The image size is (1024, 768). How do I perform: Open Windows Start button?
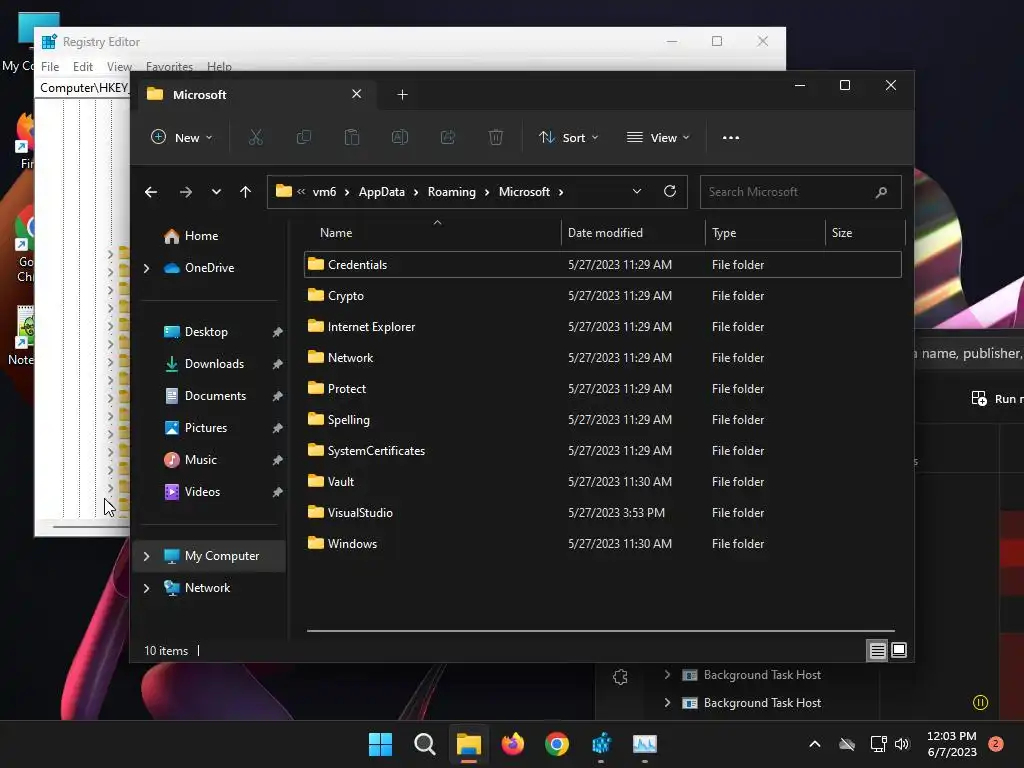coord(380,744)
